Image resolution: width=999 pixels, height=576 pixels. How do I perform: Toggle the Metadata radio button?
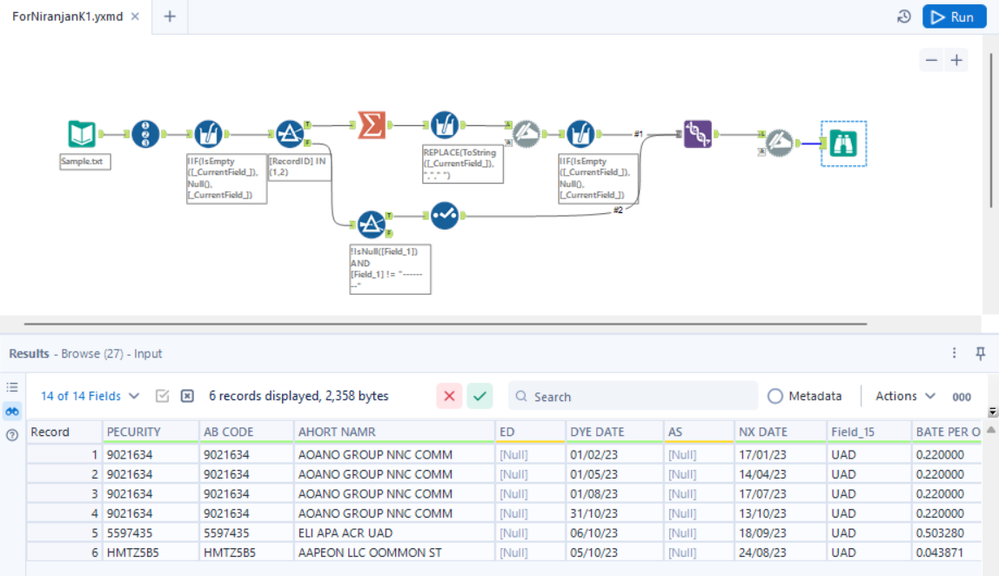[x=775, y=396]
